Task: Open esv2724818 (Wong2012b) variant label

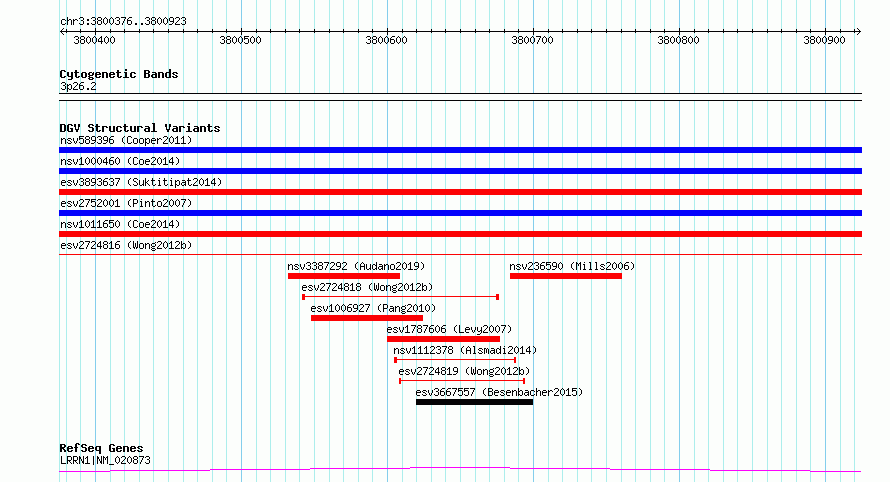Action: 367,287
